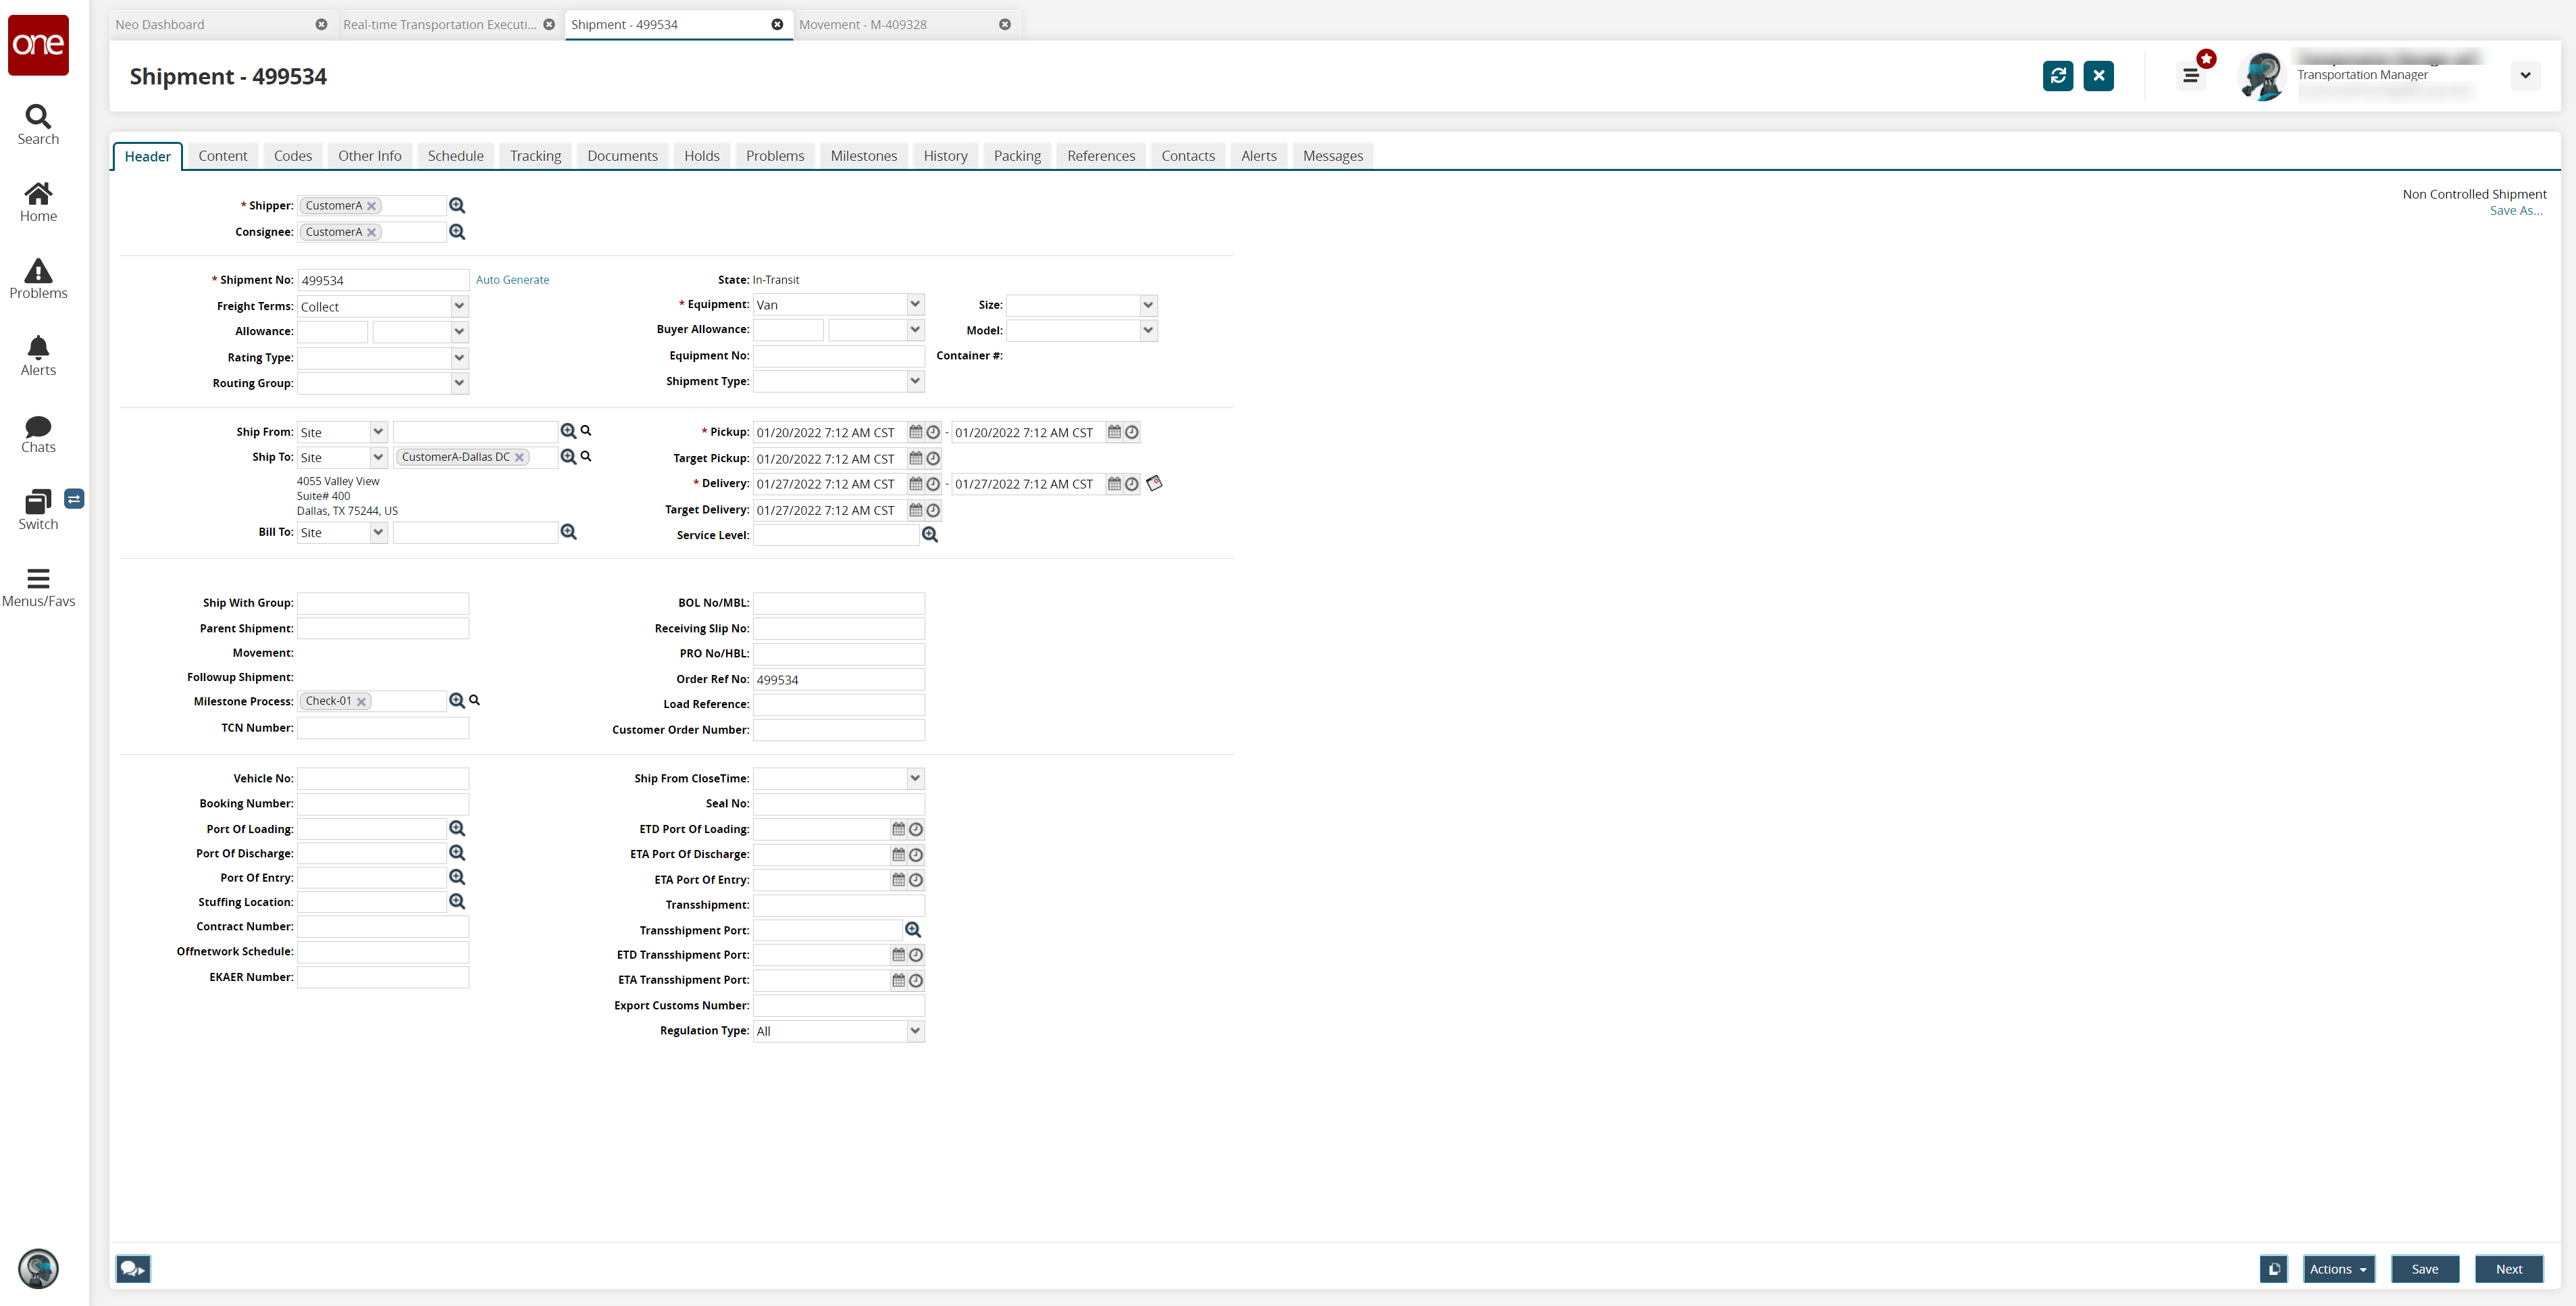This screenshot has width=2576, height=1306.
Task: Open the Milestones tab
Action: click(863, 156)
